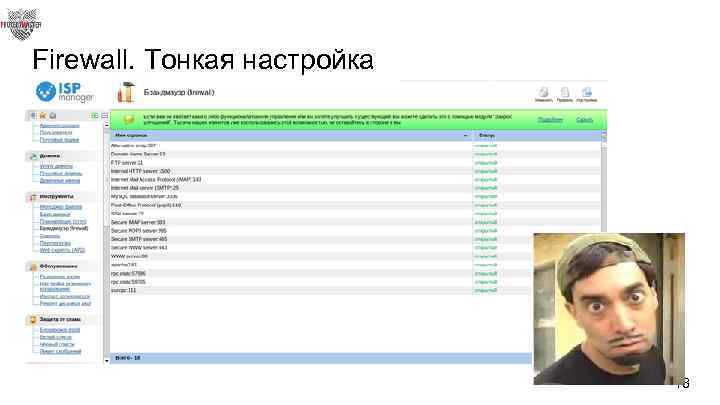720x405 pixels.
Task: Open the Чёрный список sidebar link
Action: pyautogui.click(x=57, y=344)
